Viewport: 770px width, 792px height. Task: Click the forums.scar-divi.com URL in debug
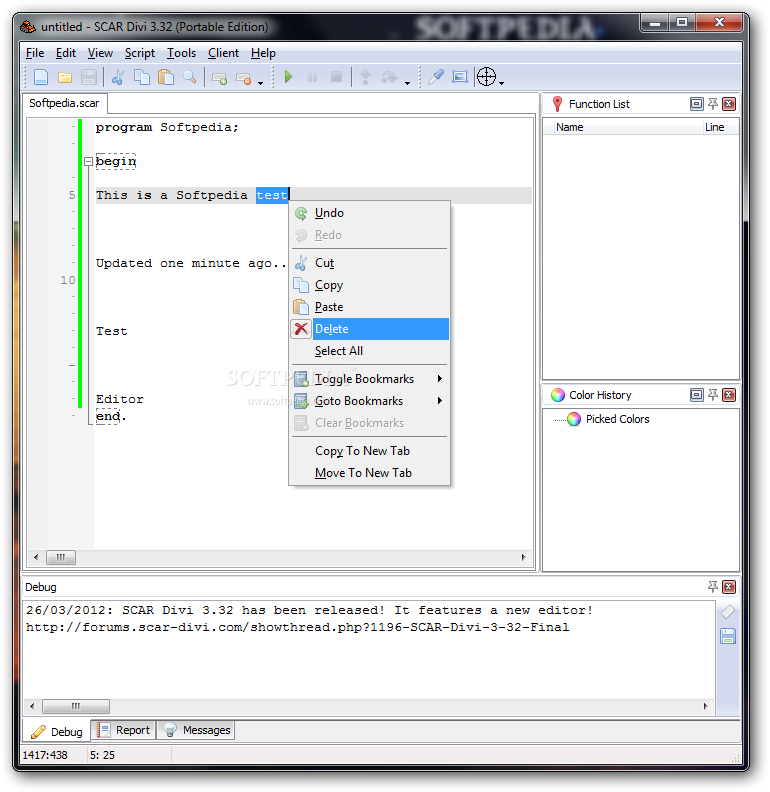[x=297, y=628]
